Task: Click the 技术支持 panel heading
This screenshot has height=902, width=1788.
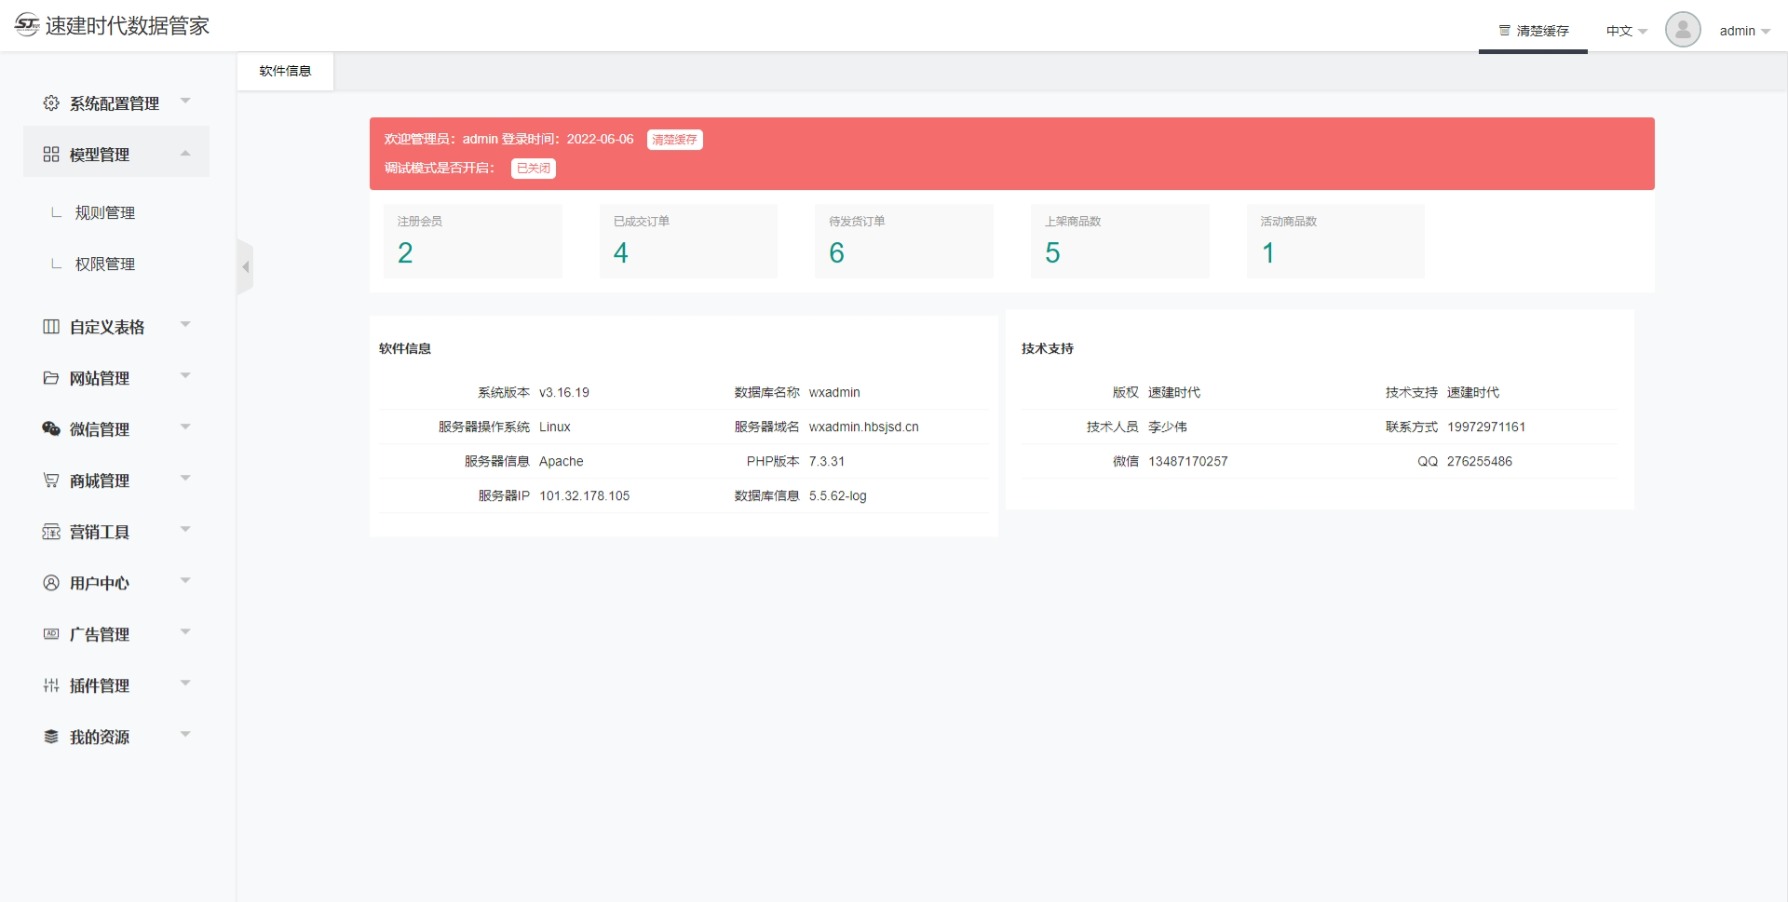Action: [1047, 349]
